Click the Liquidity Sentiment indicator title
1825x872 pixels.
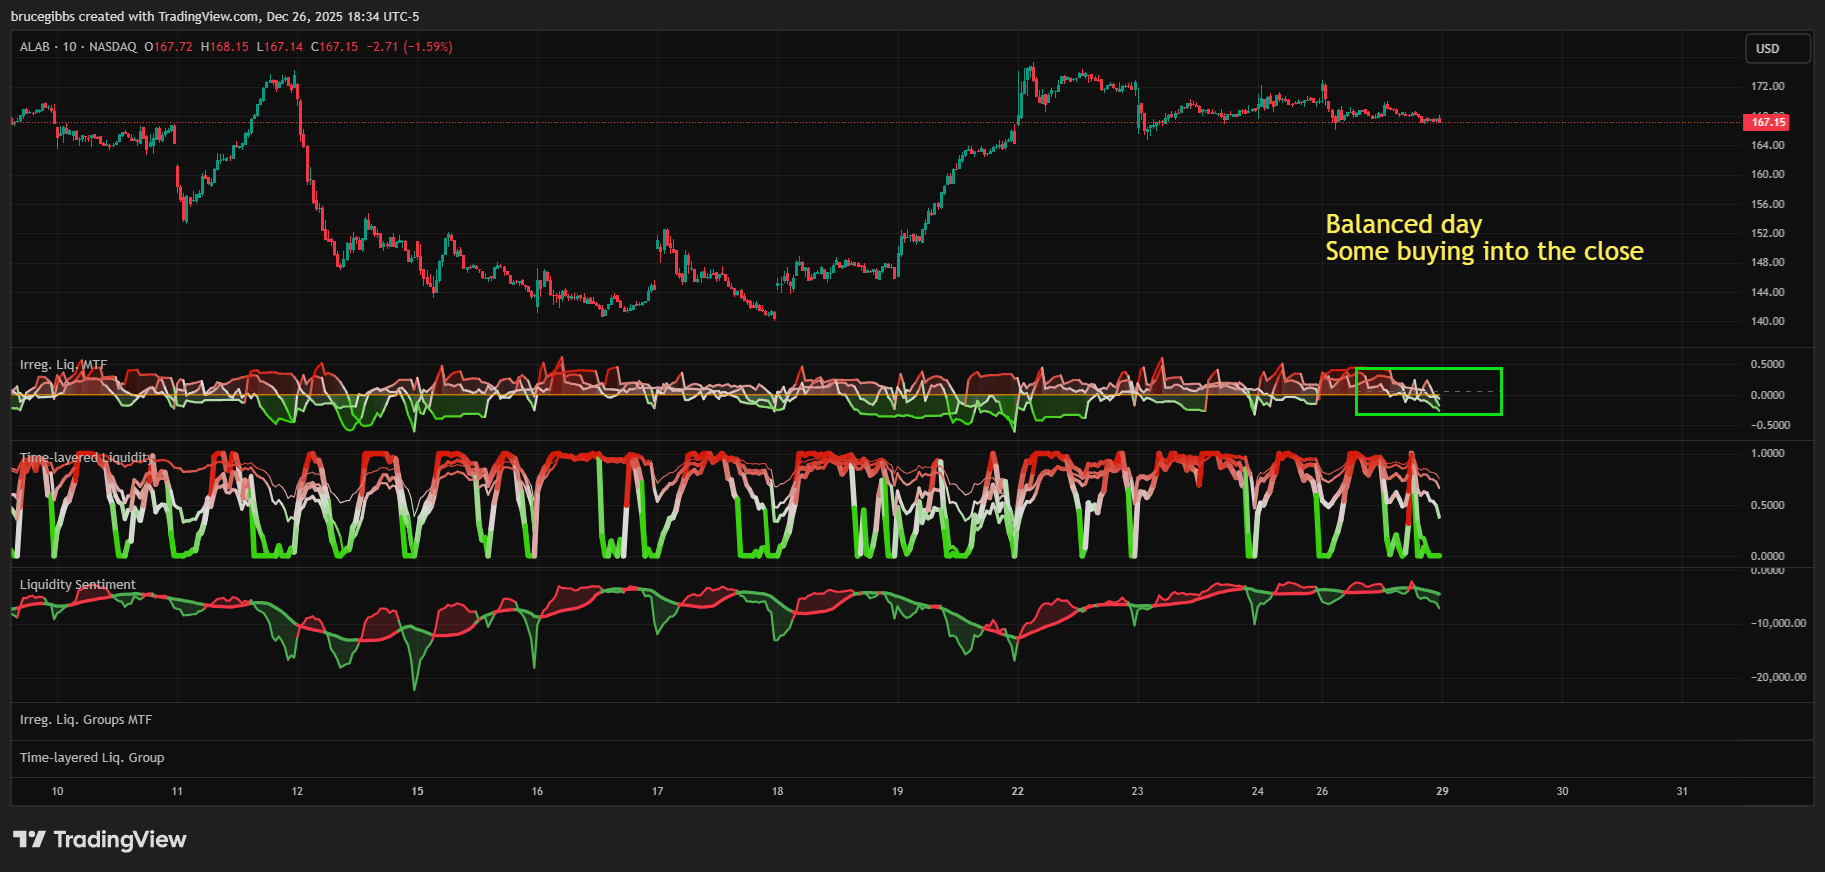click(77, 585)
